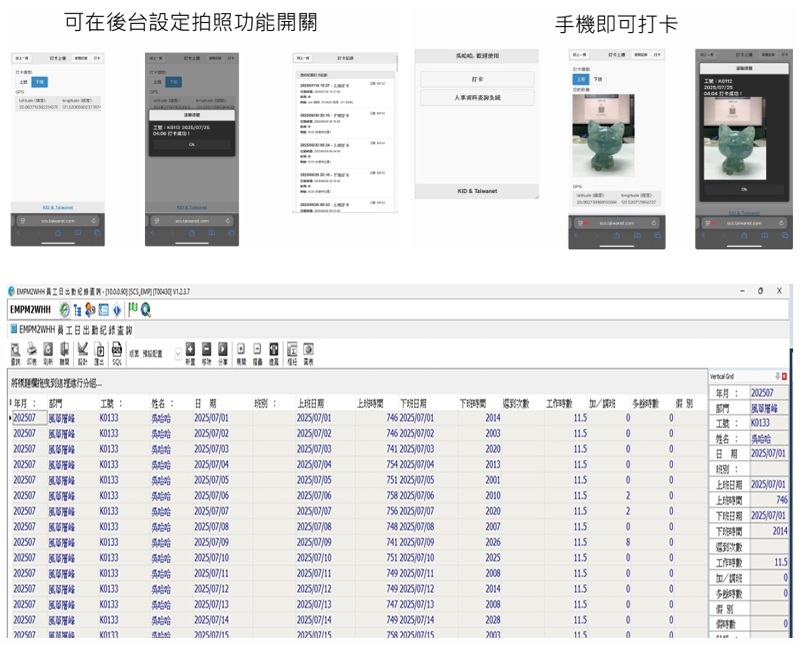This screenshot has width=811, height=651.
Task: Click the 設計 (design) chart icon
Action: point(82,353)
